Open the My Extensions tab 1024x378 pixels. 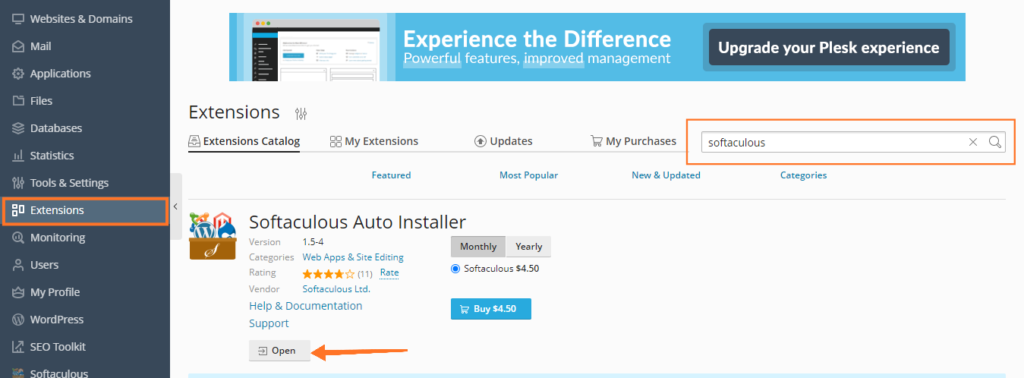click(374, 141)
